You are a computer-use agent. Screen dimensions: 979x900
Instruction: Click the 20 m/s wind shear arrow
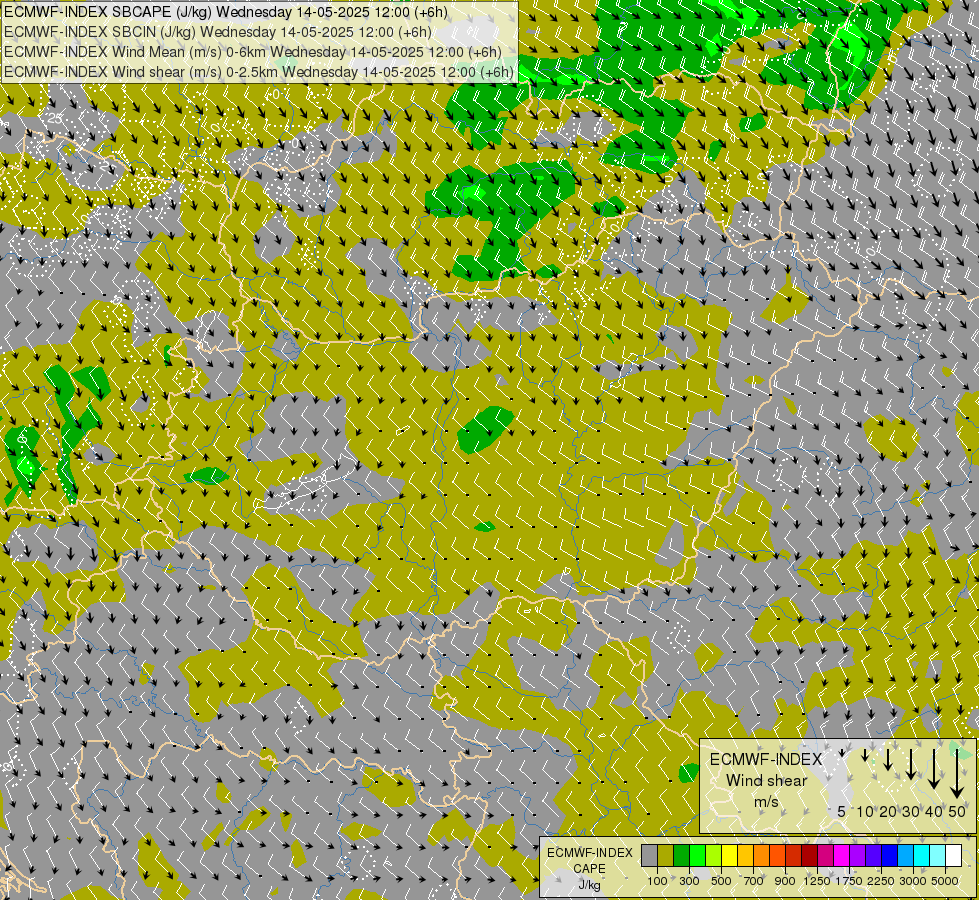coord(887,759)
